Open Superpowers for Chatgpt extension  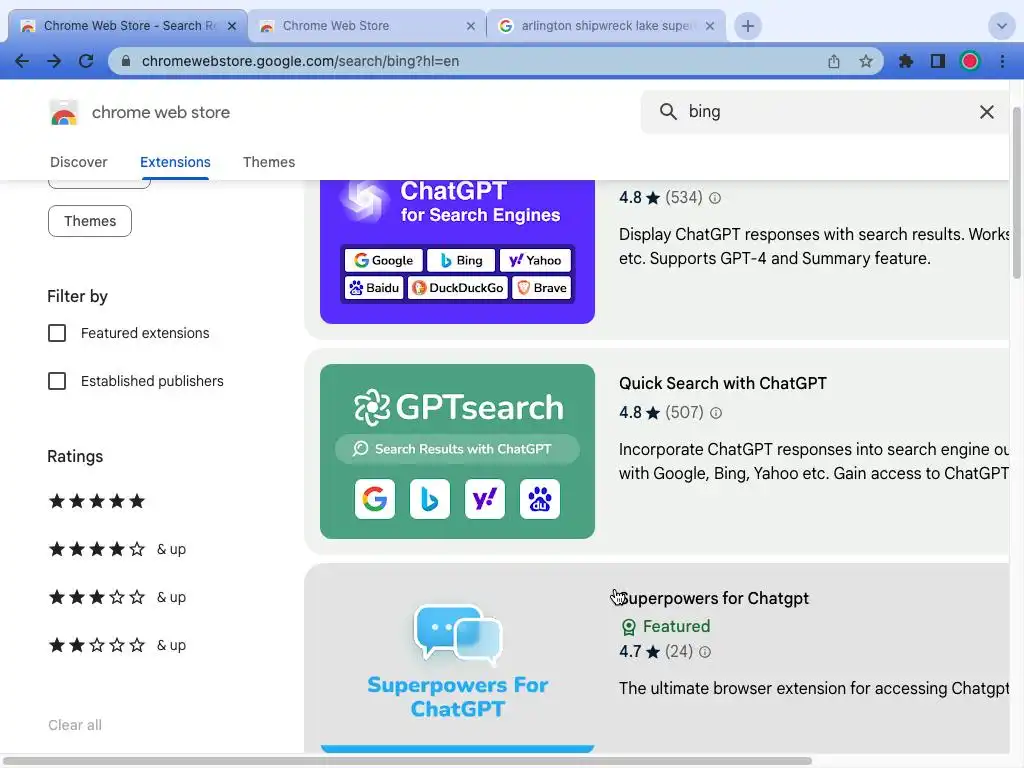coord(713,598)
